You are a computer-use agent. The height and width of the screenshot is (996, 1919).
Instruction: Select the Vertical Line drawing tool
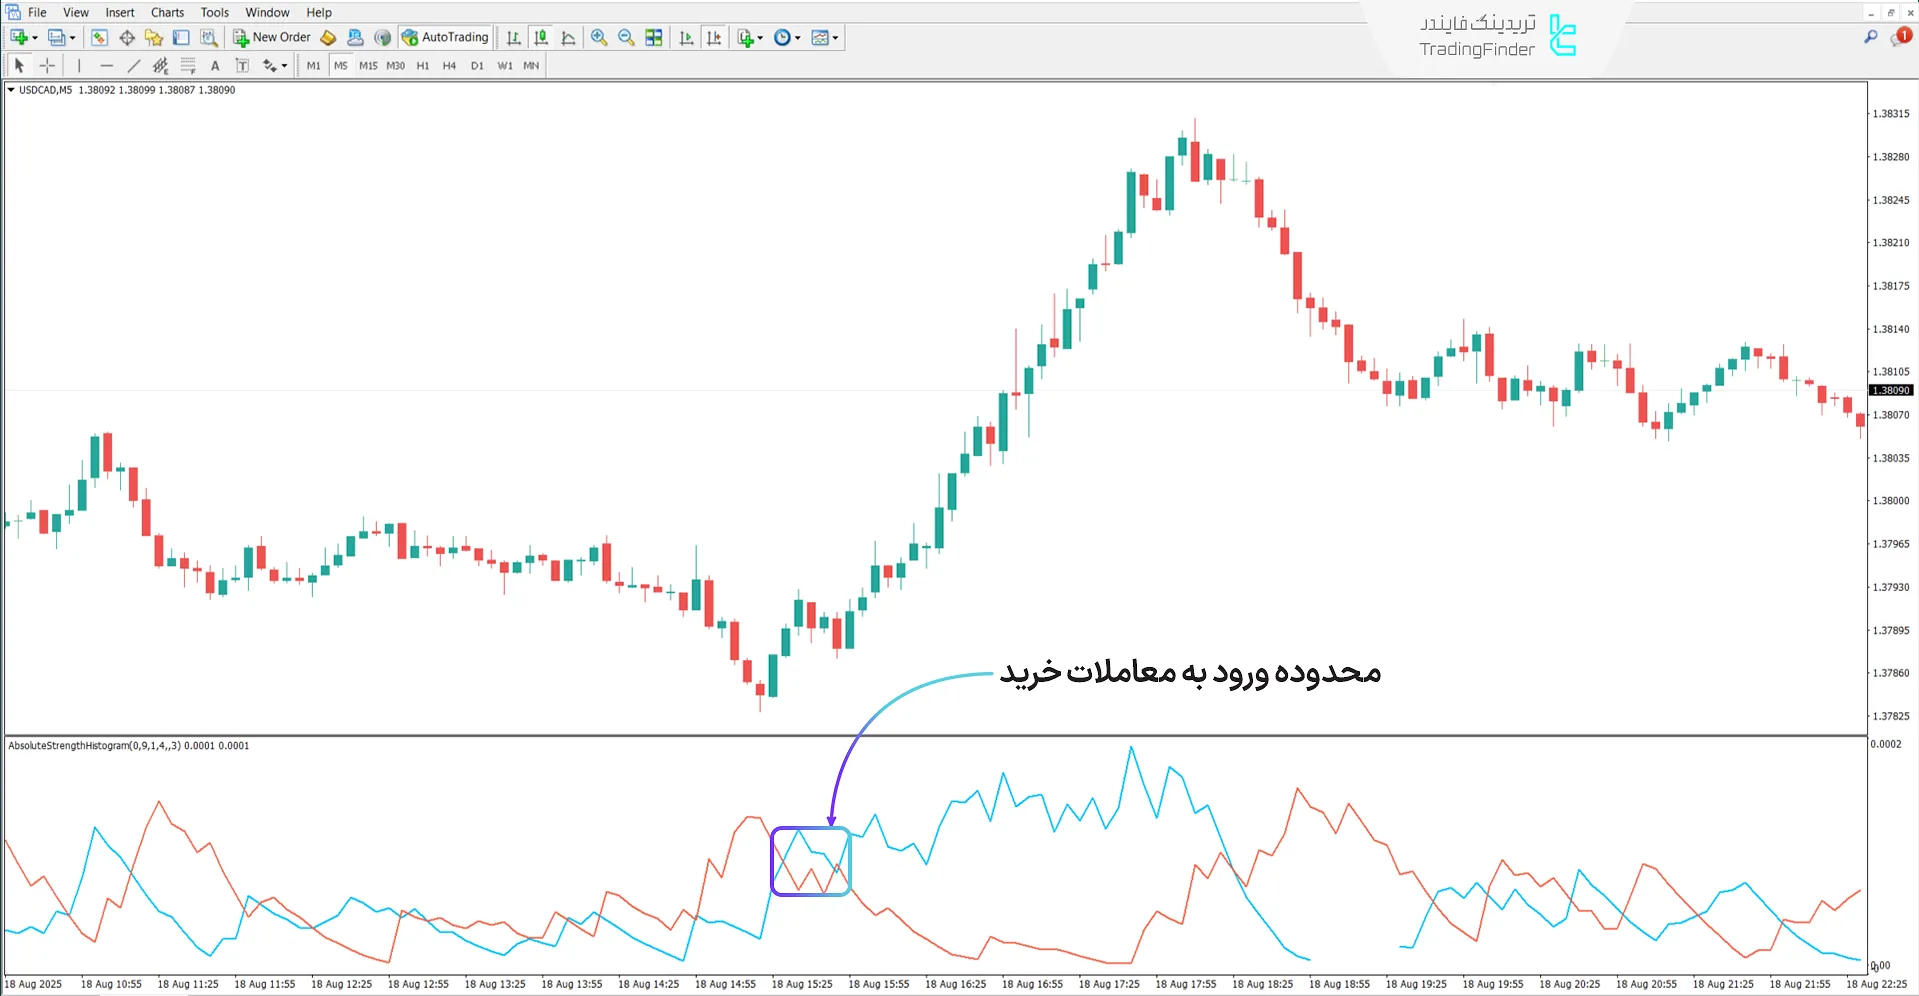[x=79, y=65]
